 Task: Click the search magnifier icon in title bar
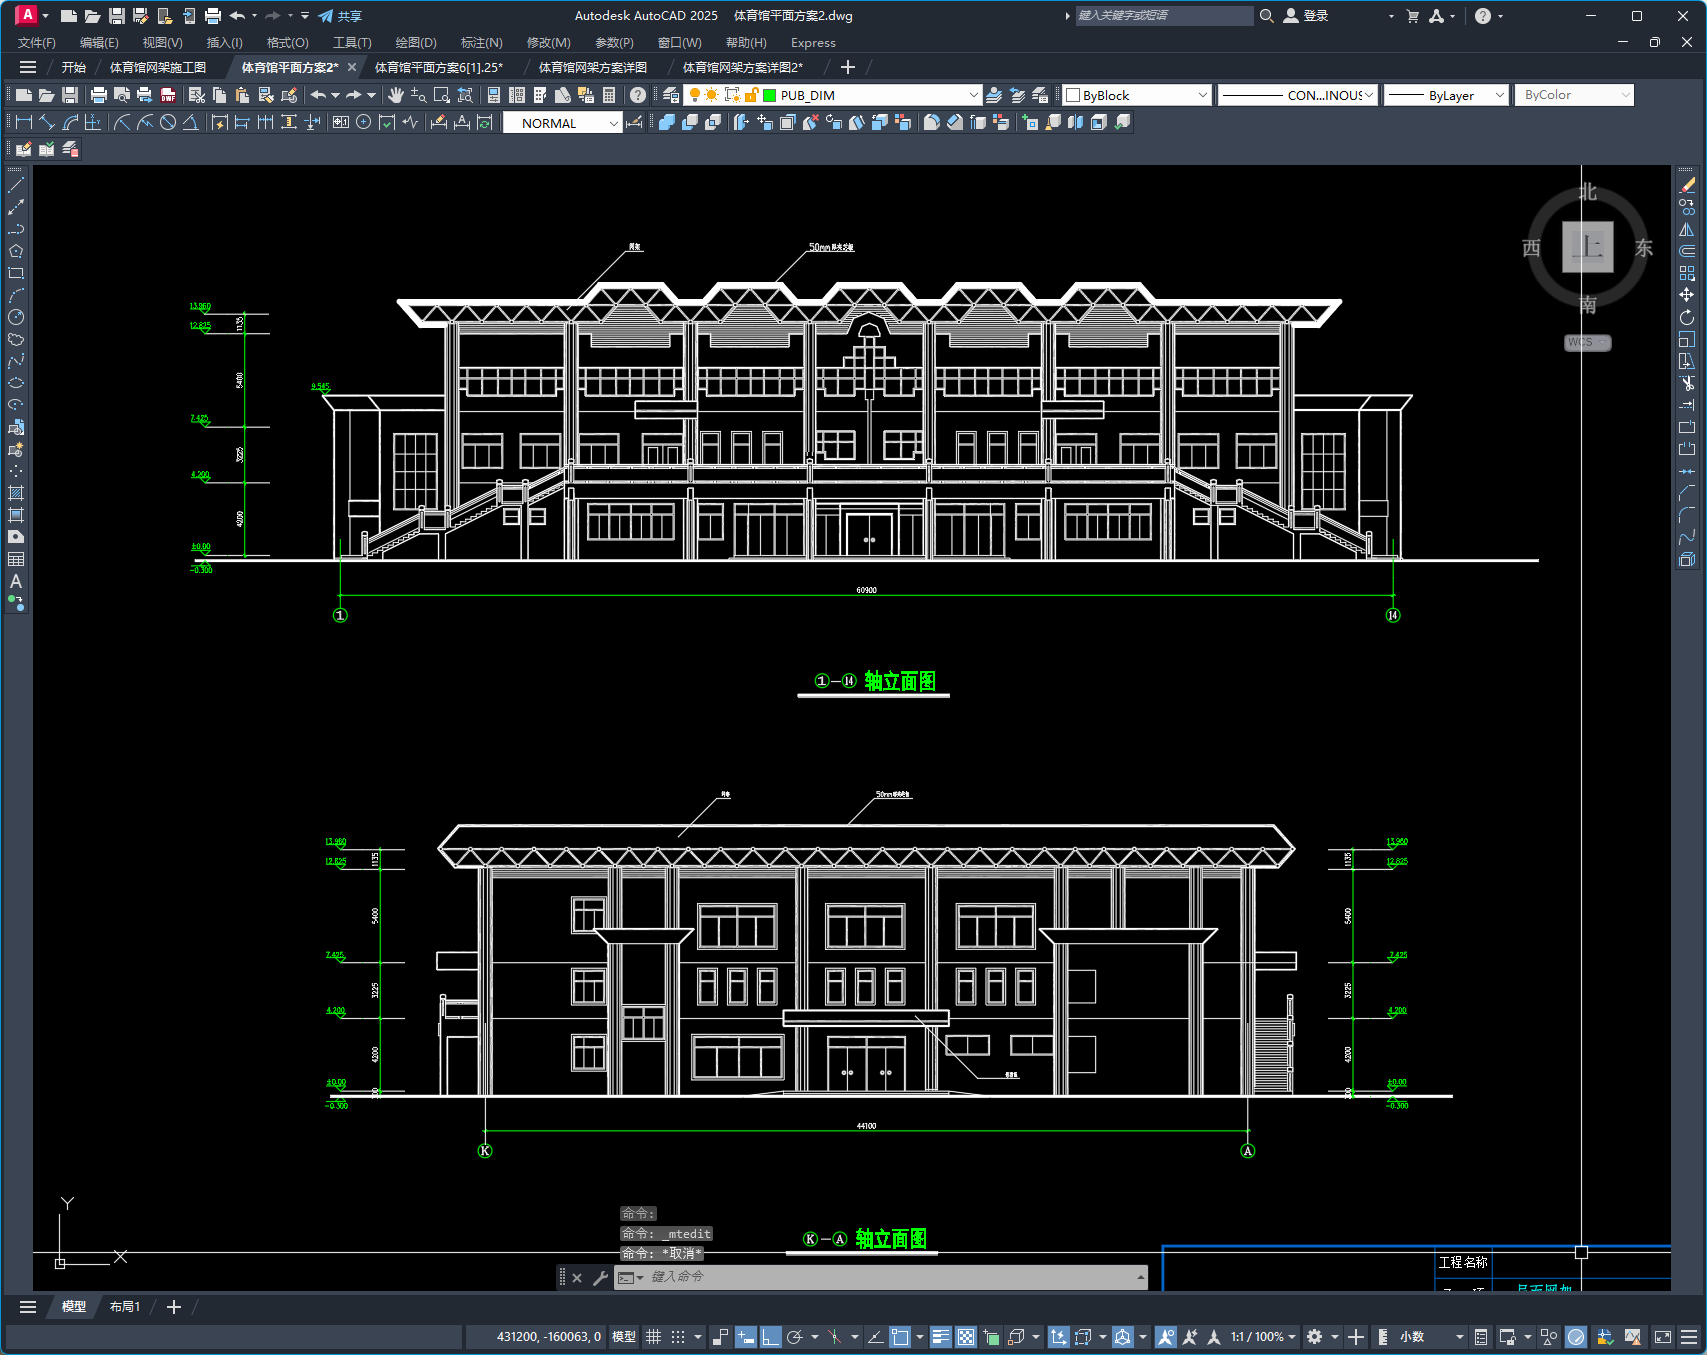pos(1267,16)
